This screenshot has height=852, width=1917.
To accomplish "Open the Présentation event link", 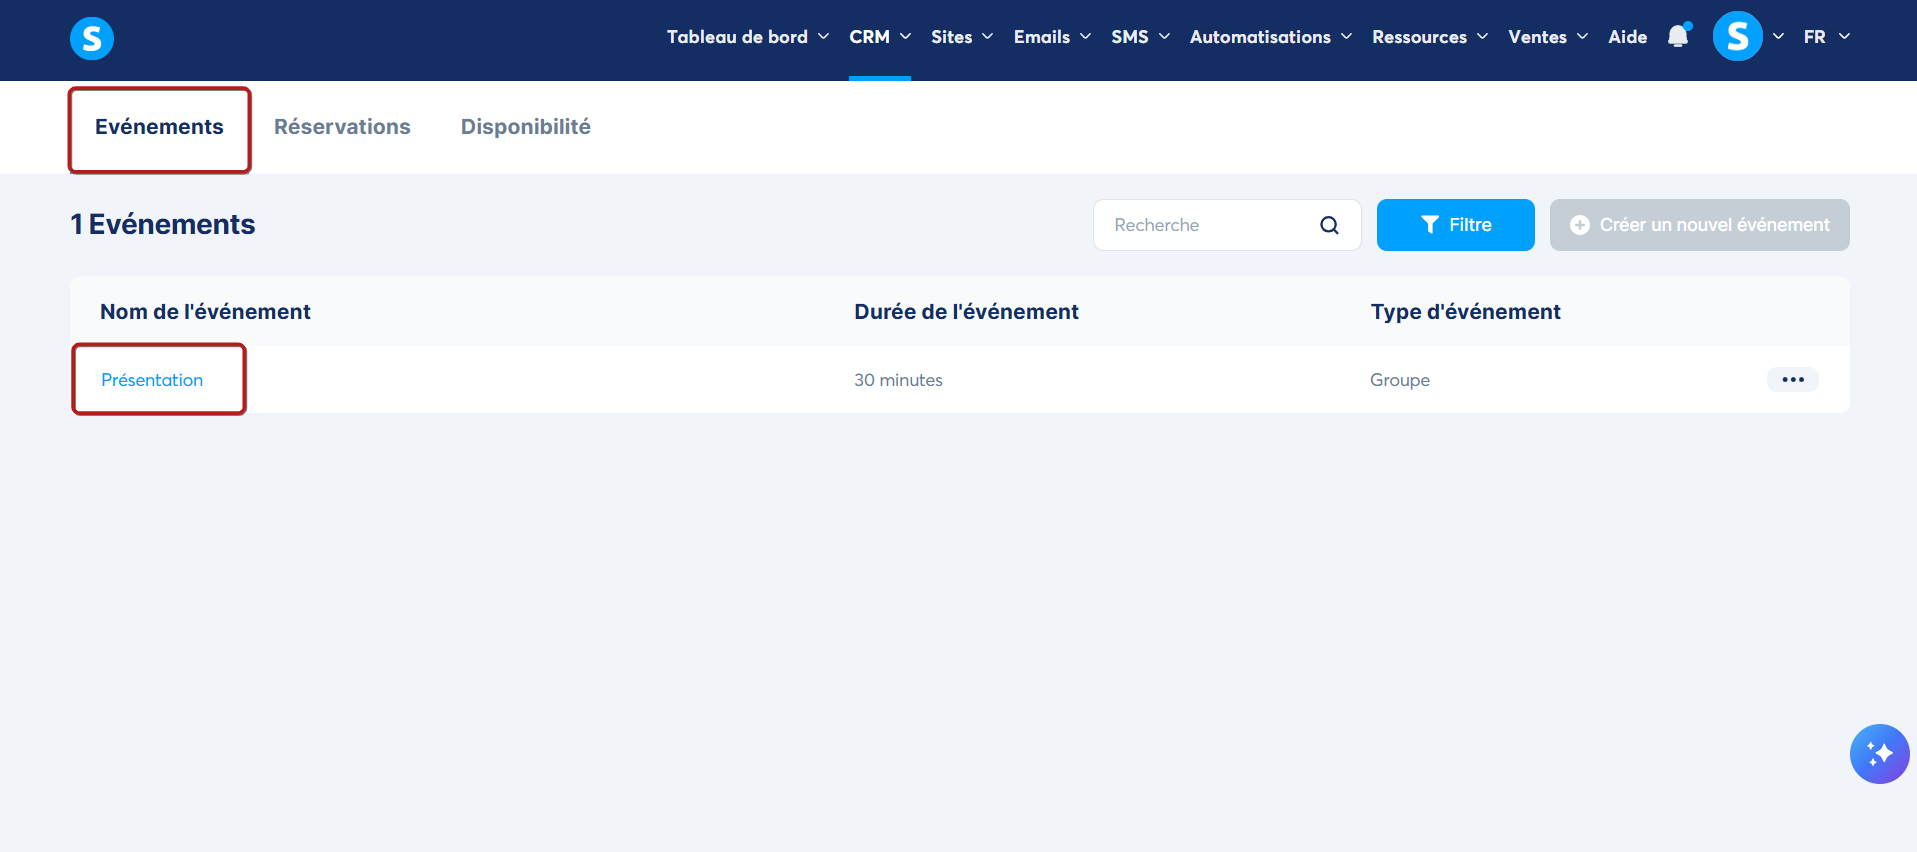I will point(152,380).
